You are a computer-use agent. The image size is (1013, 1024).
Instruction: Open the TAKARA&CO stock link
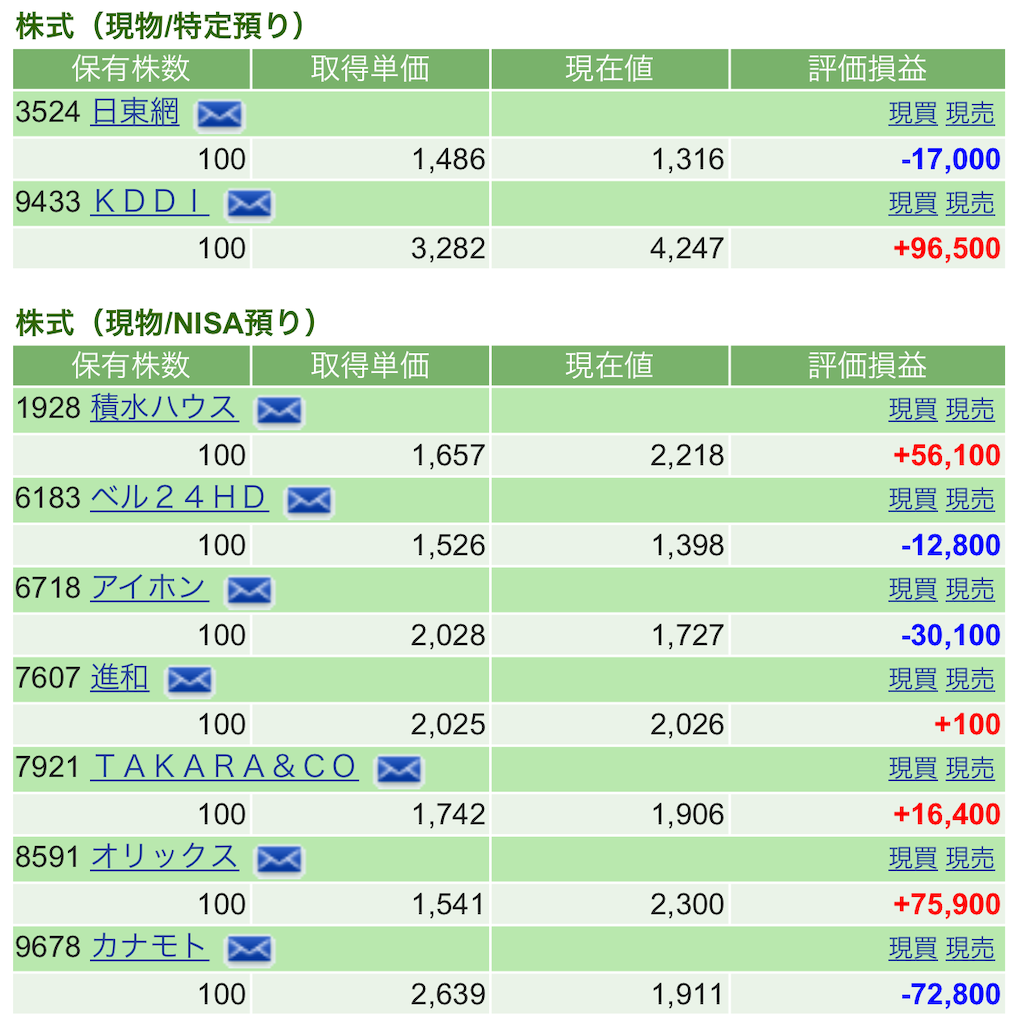point(225,767)
